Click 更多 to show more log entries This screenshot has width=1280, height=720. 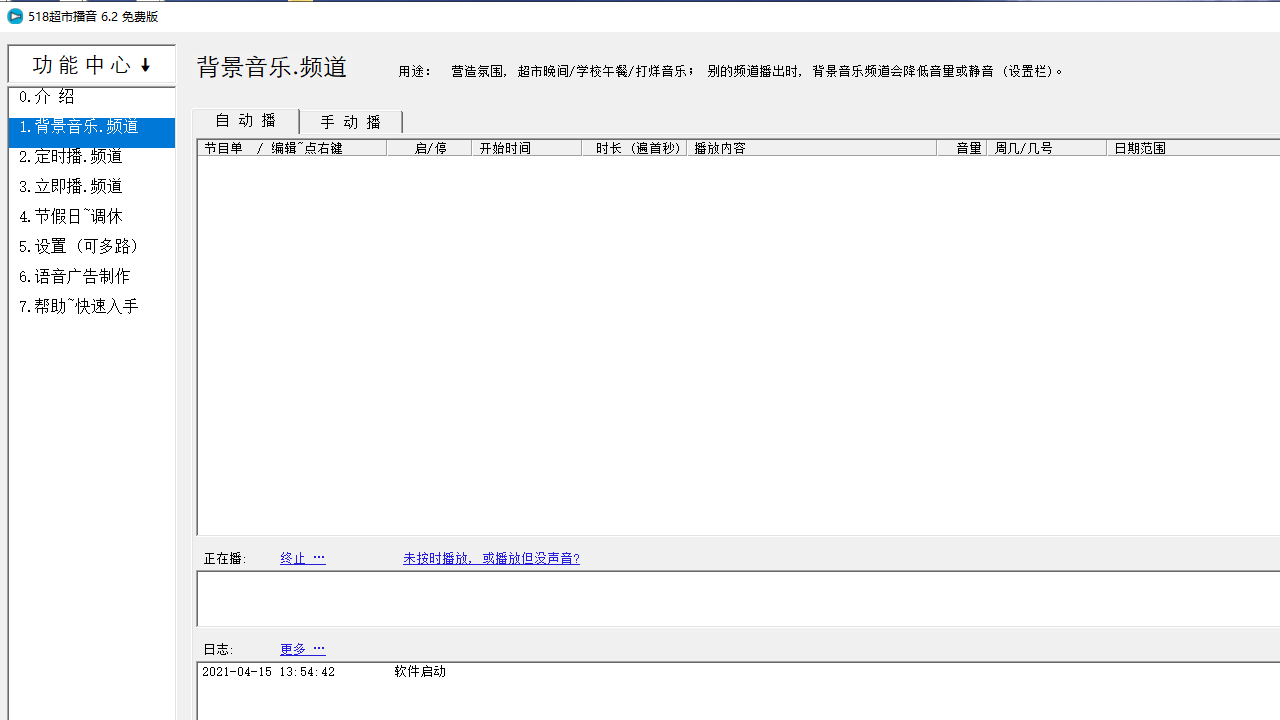point(291,649)
